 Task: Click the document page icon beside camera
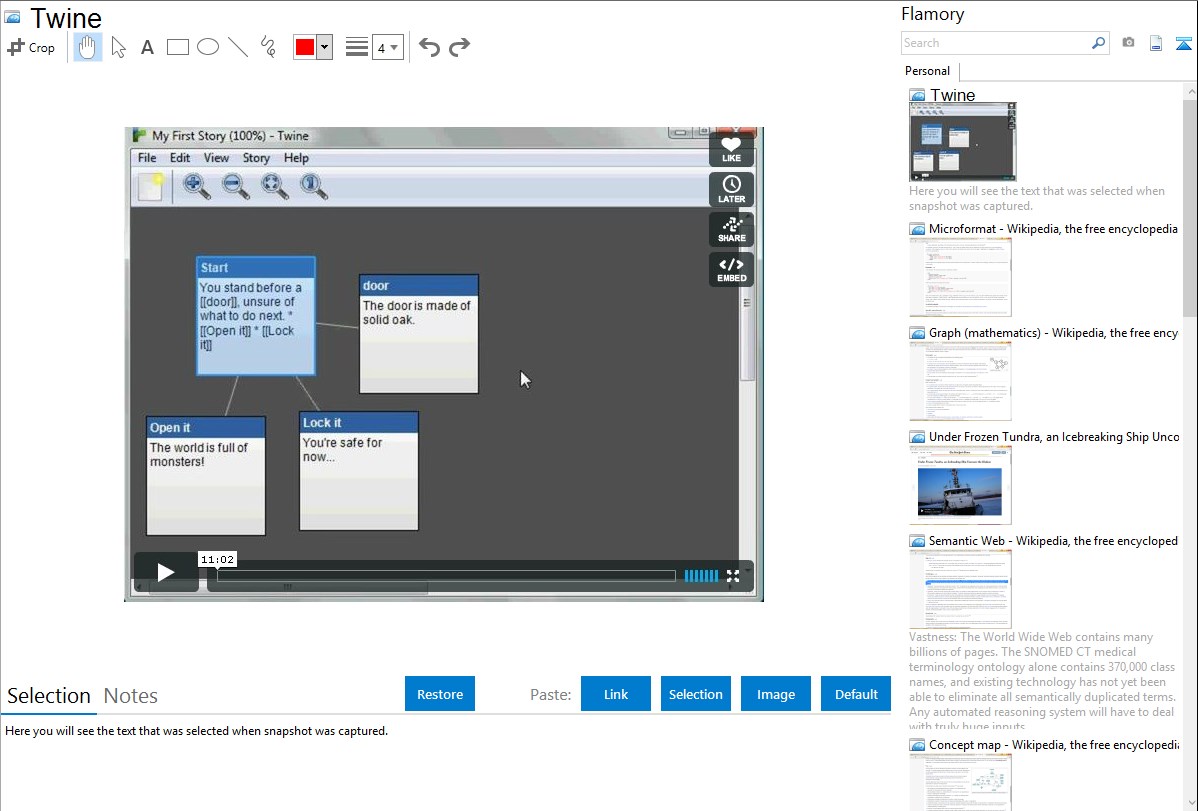pos(1156,43)
